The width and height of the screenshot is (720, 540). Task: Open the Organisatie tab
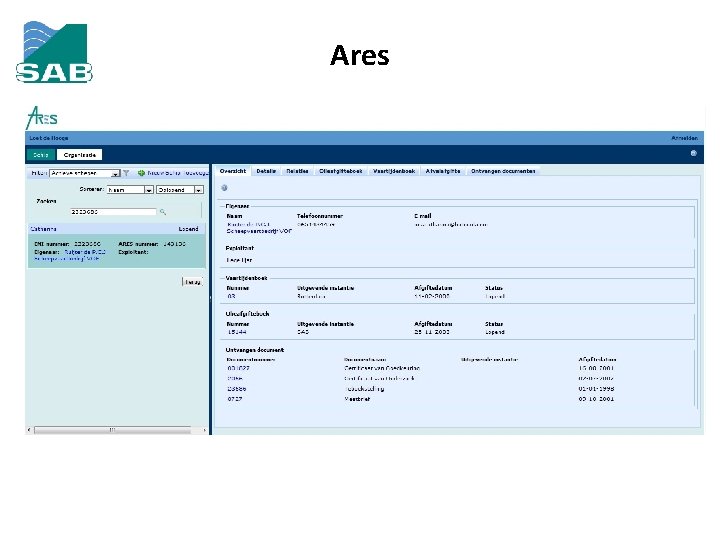click(79, 155)
